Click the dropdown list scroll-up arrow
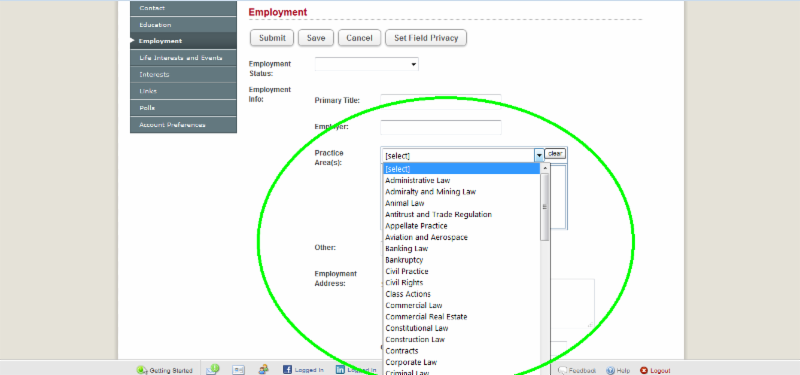Image resolution: width=800 pixels, height=375 pixels. pyautogui.click(x=545, y=168)
